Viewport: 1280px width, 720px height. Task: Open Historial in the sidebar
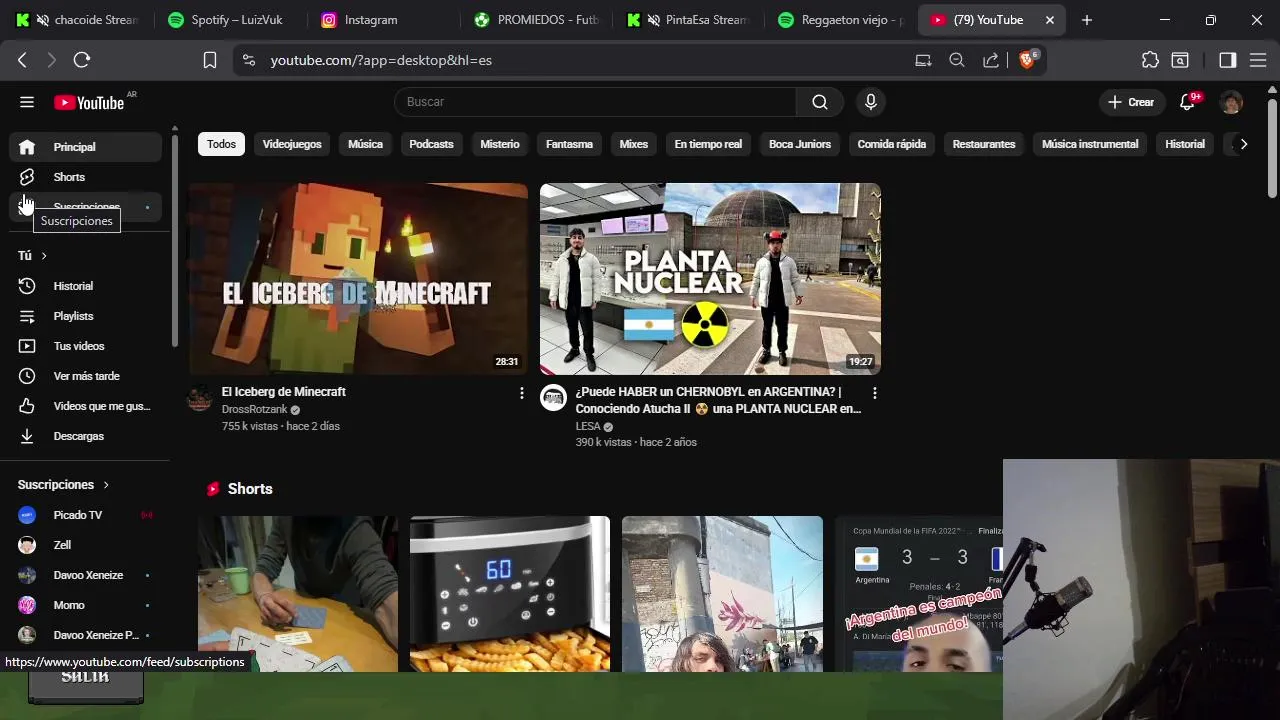point(86,286)
